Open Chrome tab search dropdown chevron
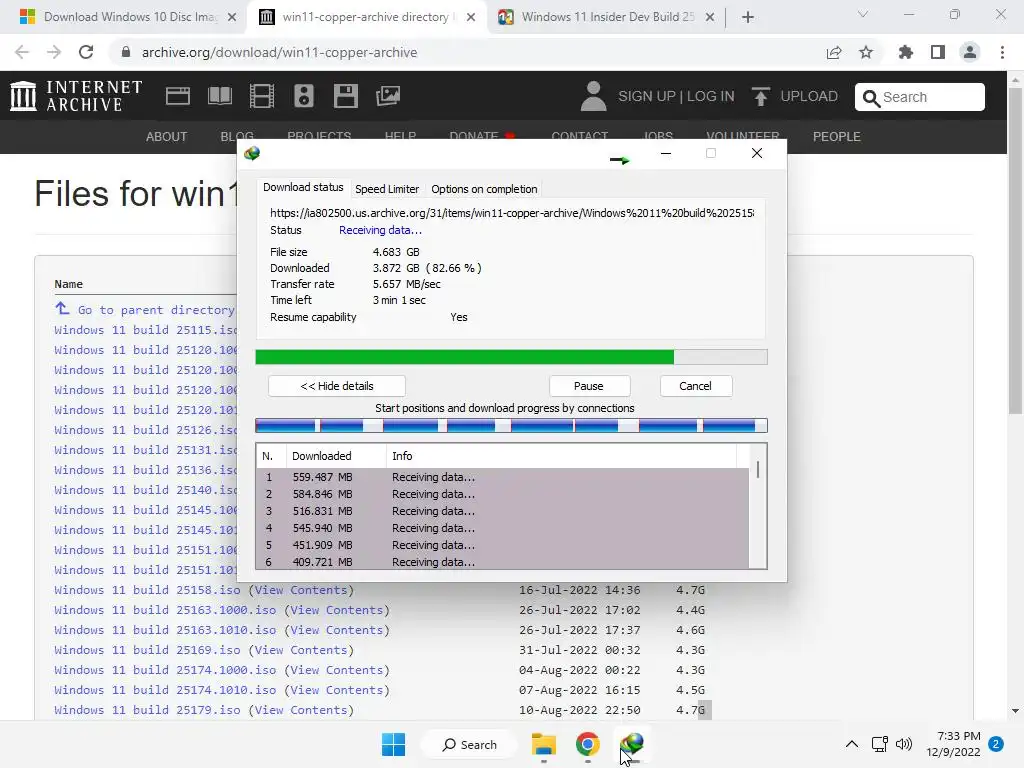 863,14
